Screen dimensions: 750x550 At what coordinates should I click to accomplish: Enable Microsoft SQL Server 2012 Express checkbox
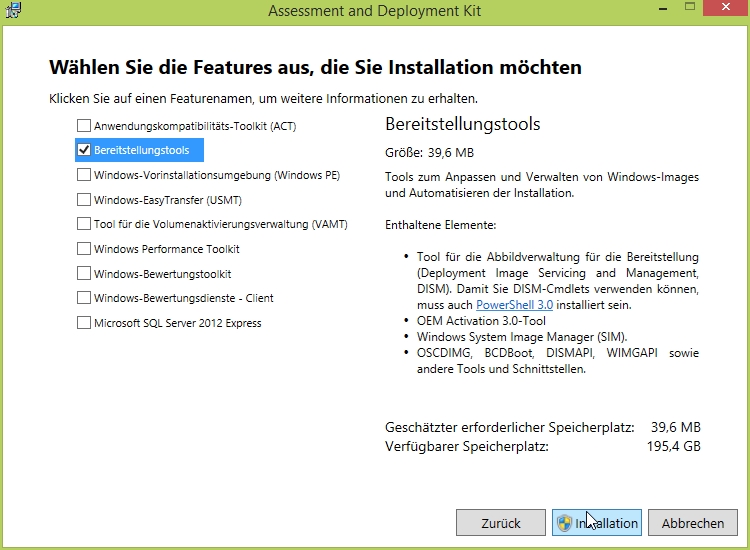tap(84, 323)
